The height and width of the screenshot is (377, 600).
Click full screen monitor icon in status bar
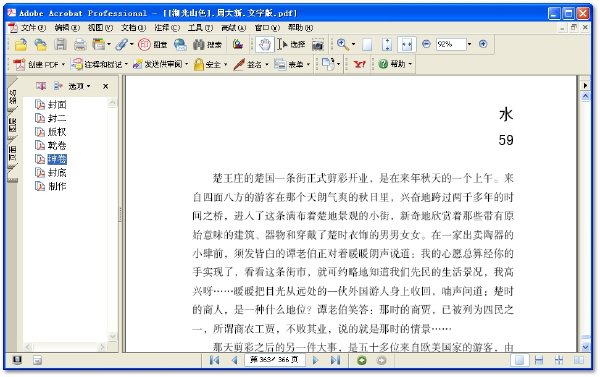(x=17, y=360)
